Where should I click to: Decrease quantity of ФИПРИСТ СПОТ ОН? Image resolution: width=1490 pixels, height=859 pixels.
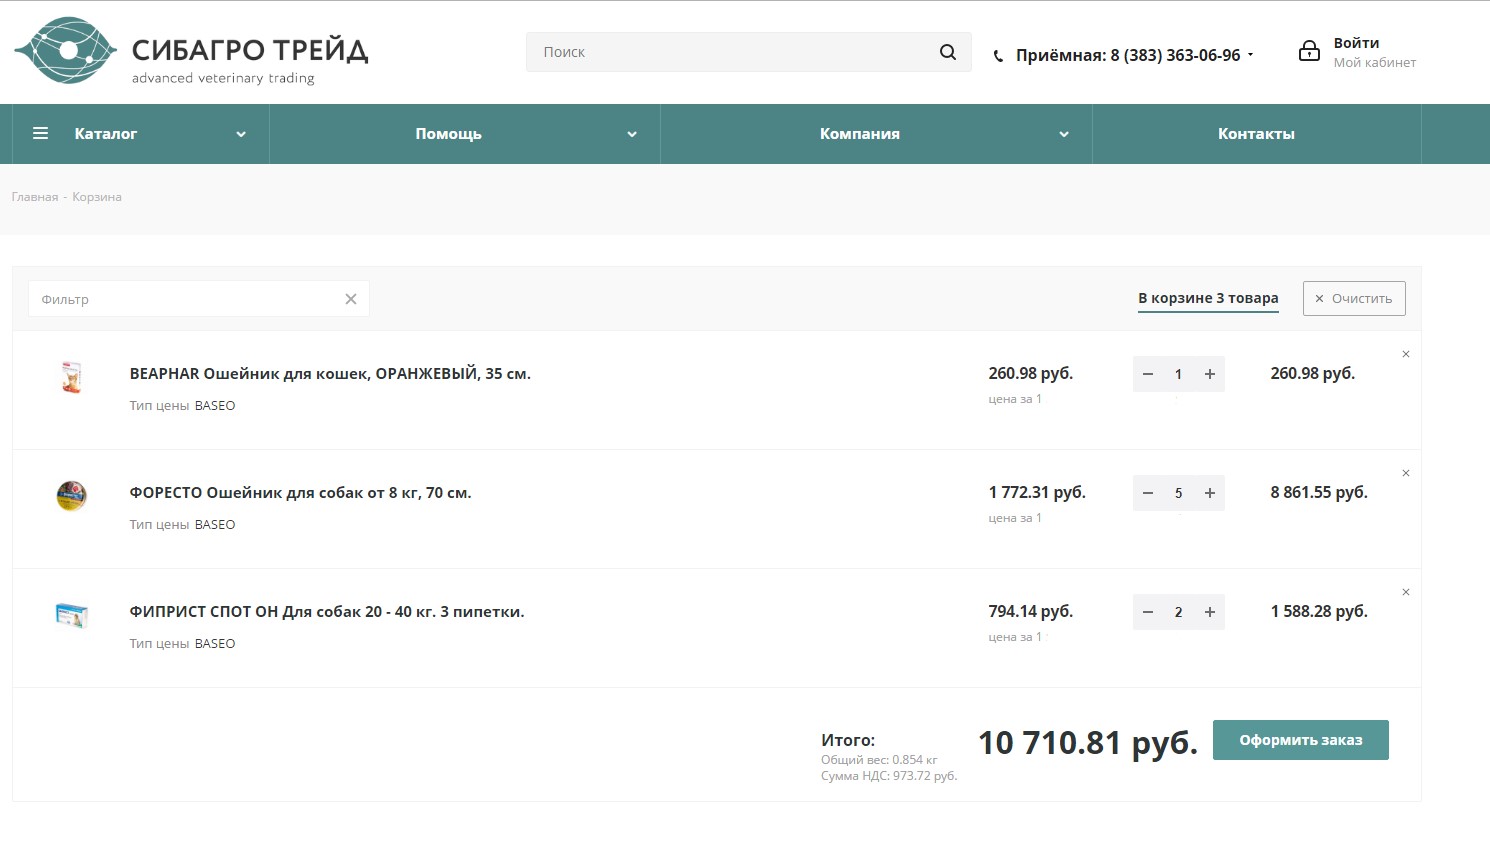[x=1148, y=612]
